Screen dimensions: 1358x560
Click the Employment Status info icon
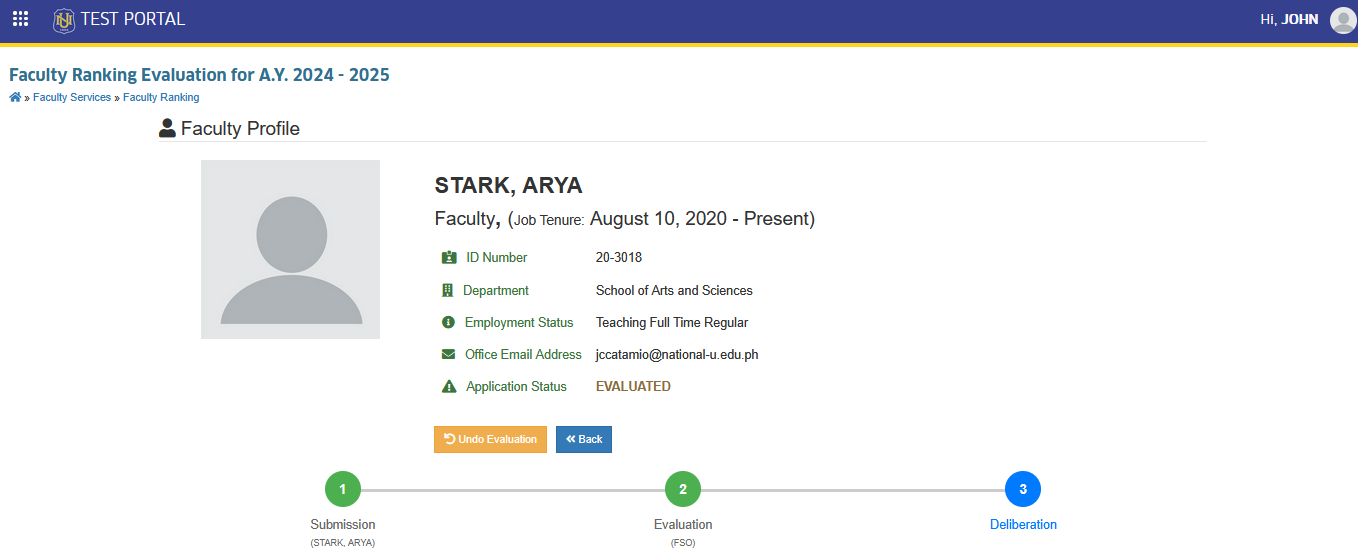click(x=448, y=323)
